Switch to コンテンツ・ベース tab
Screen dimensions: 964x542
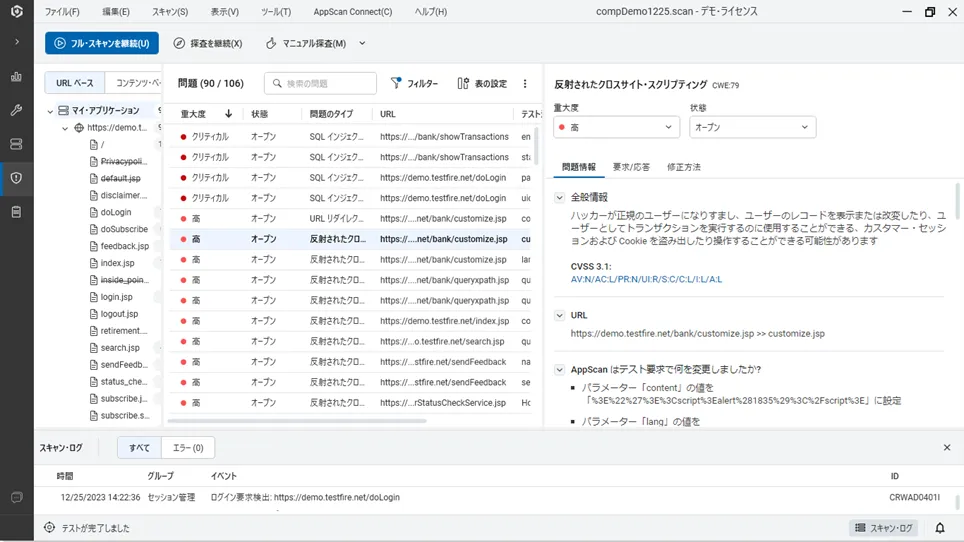pos(134,83)
